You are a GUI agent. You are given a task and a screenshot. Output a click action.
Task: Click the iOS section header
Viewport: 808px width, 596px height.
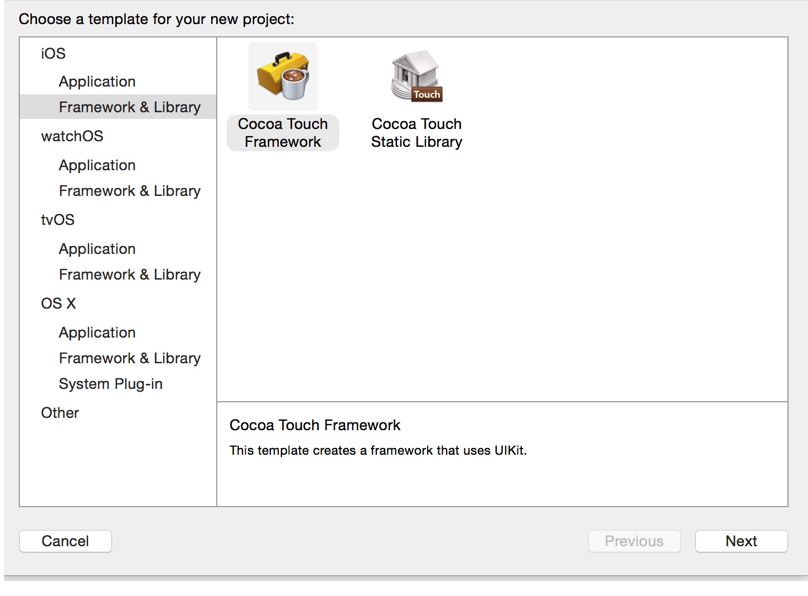[x=53, y=54]
